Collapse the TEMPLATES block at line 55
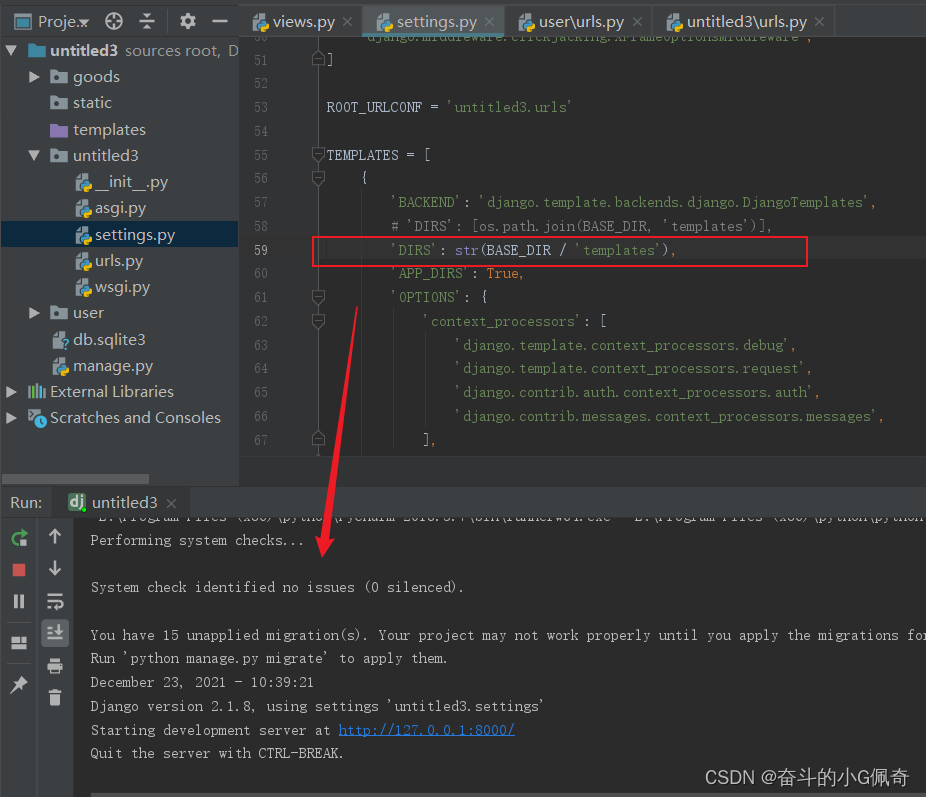 [319, 155]
